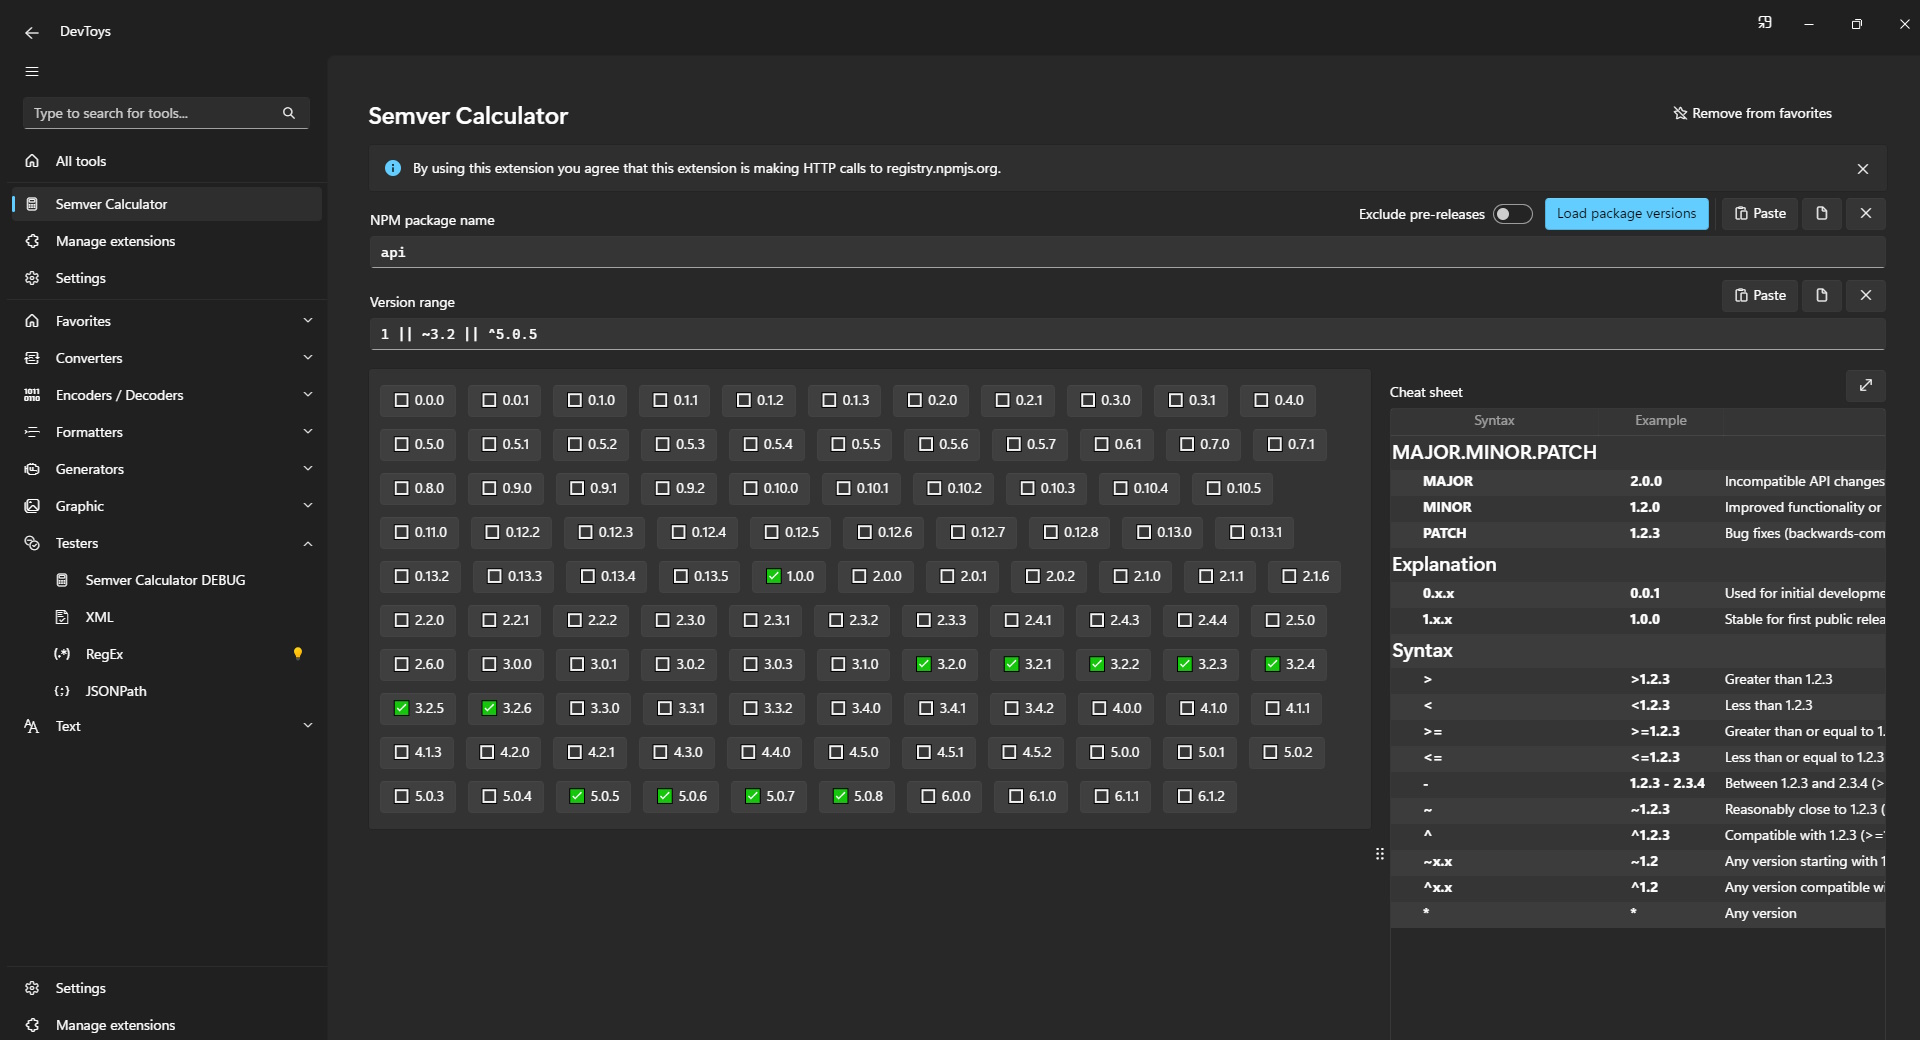Clear the Version range field
The width and height of the screenshot is (1920, 1040).
click(1866, 295)
